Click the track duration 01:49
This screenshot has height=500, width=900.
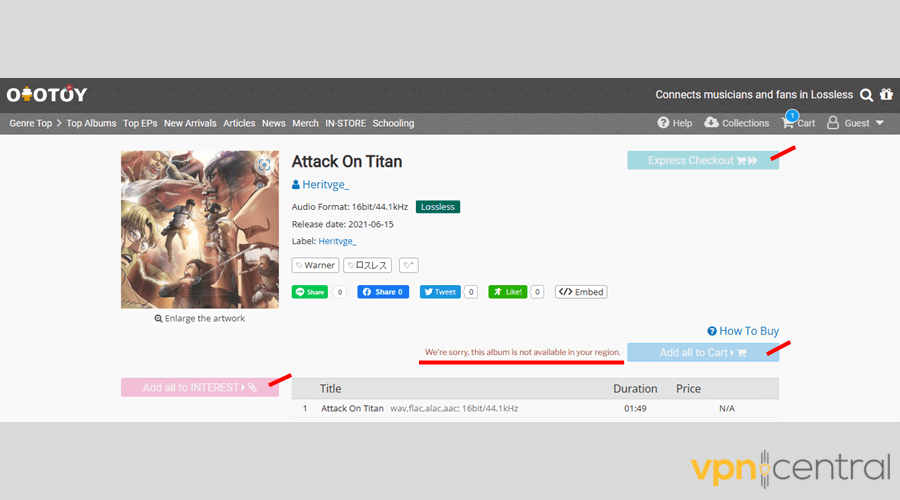tap(635, 409)
